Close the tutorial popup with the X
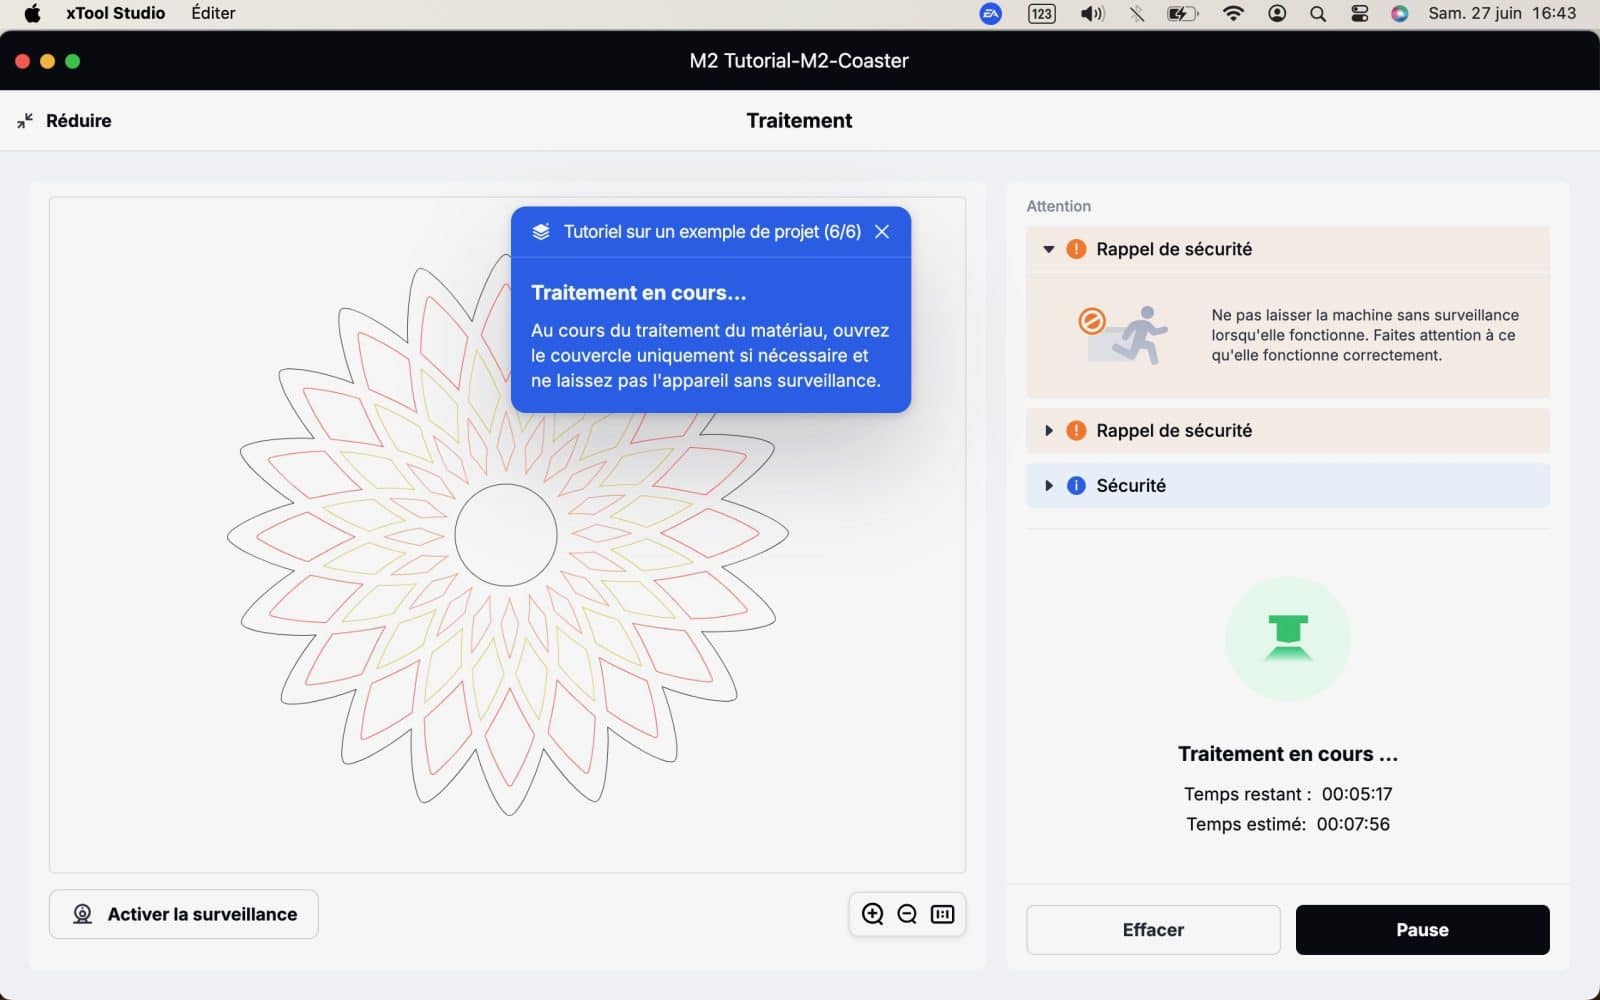The height and width of the screenshot is (1000, 1600). [882, 232]
